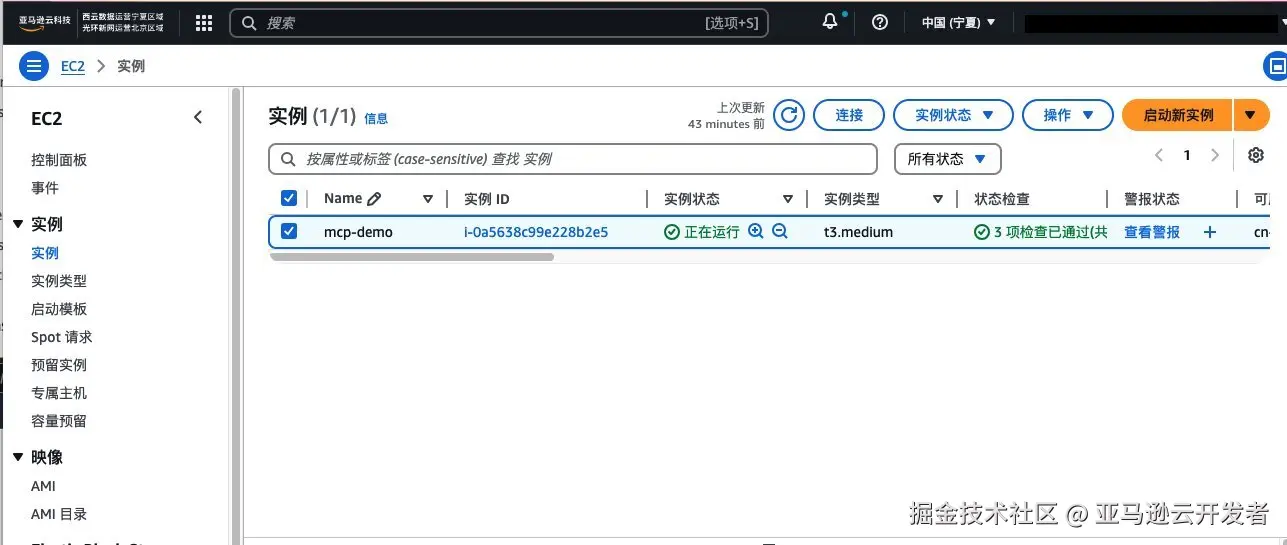Open the help question mark icon
1287x545 pixels.
tap(880, 22)
